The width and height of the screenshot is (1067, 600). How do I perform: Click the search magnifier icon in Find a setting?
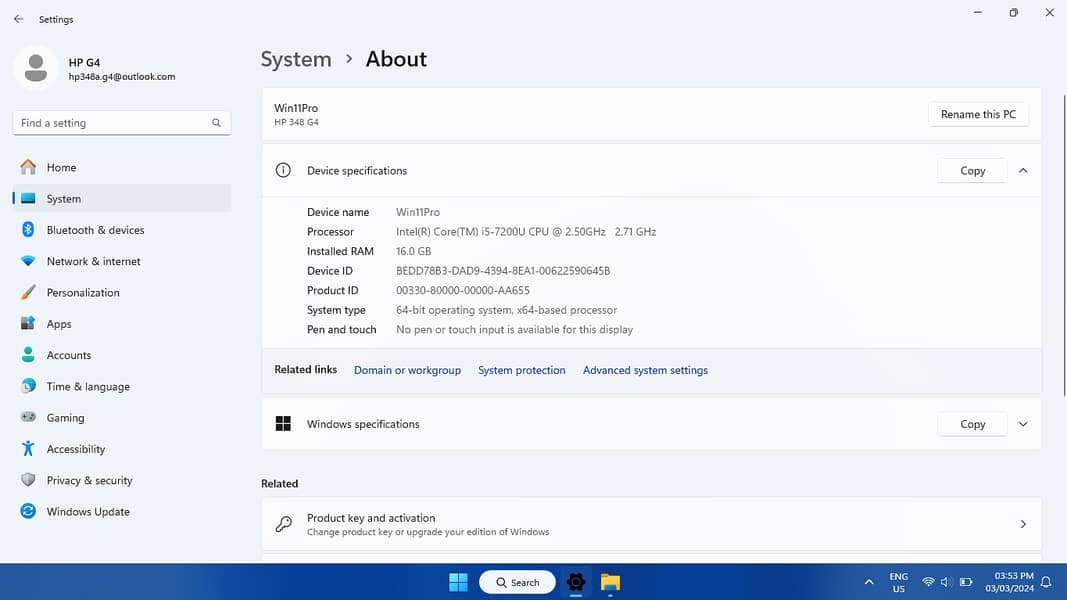pos(216,123)
